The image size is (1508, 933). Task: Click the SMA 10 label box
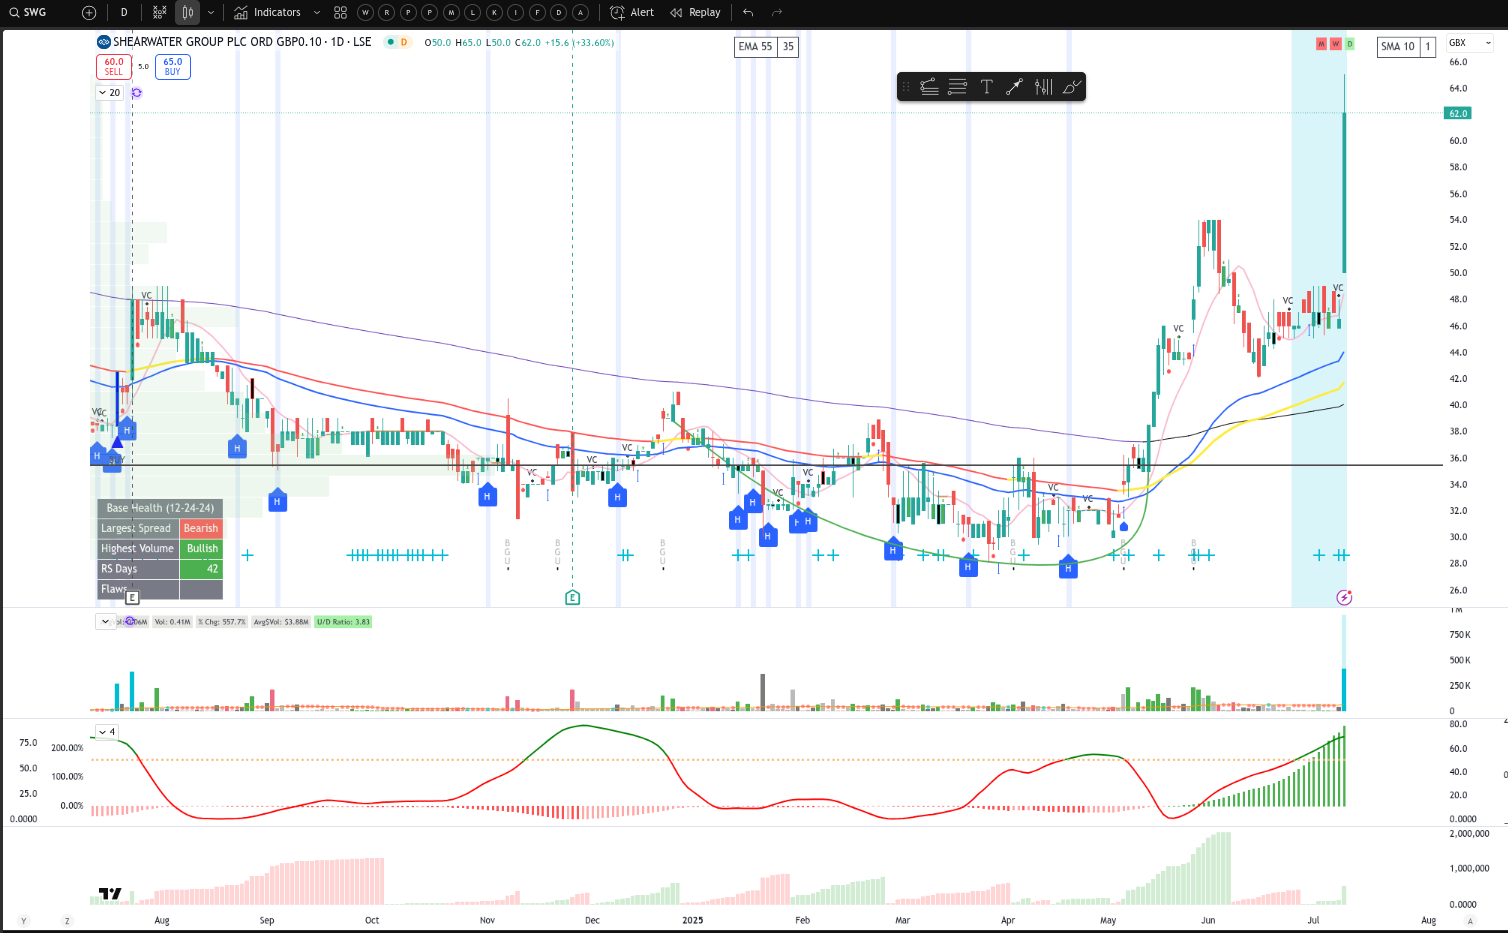click(1398, 47)
